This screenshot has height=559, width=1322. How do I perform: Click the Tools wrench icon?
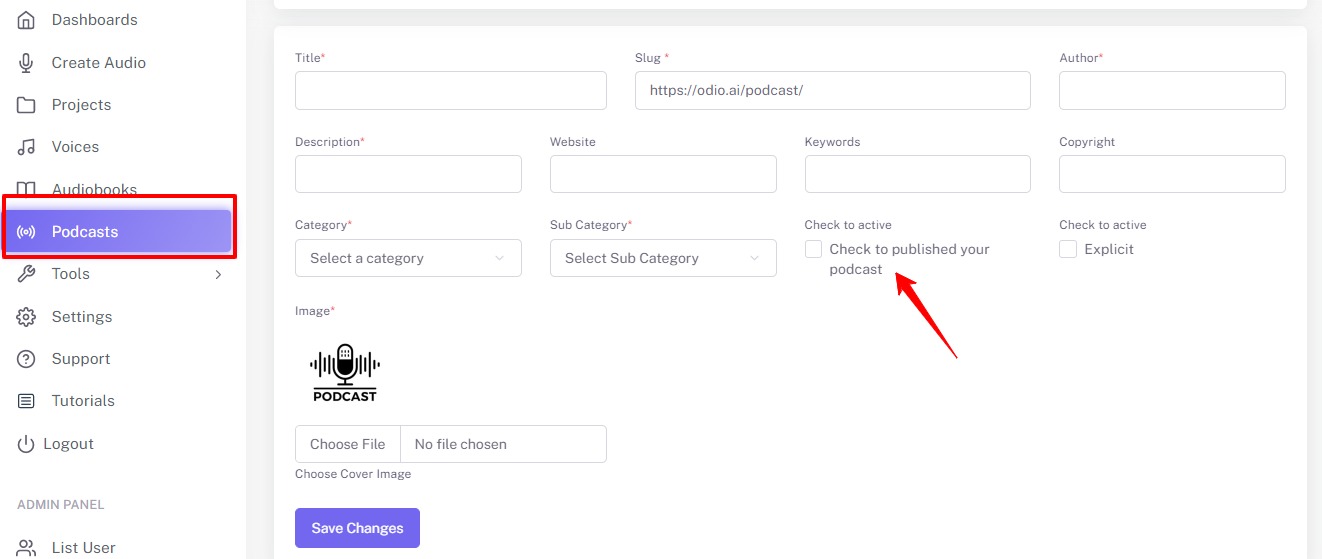tap(27, 274)
